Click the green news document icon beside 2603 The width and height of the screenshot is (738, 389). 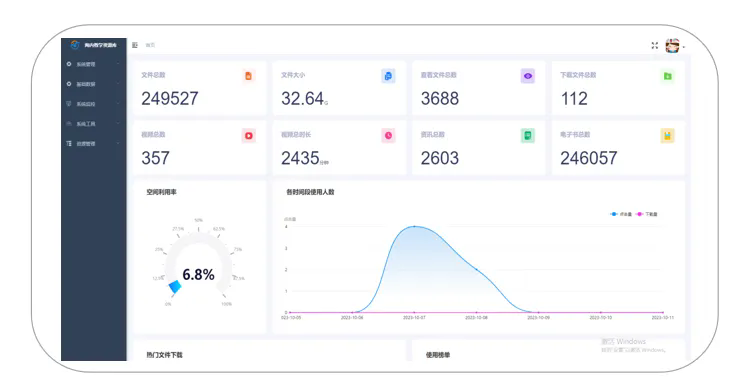(528, 136)
